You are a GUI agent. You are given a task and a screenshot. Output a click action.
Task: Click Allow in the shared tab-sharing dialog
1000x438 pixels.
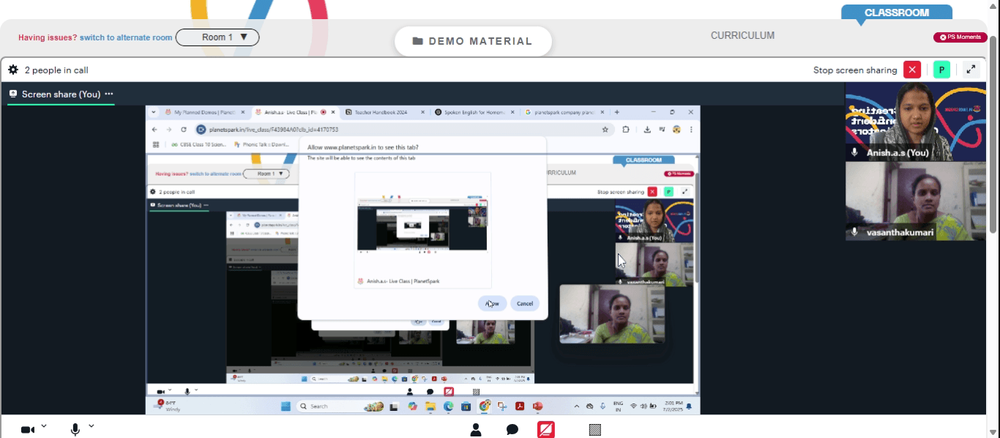(492, 303)
